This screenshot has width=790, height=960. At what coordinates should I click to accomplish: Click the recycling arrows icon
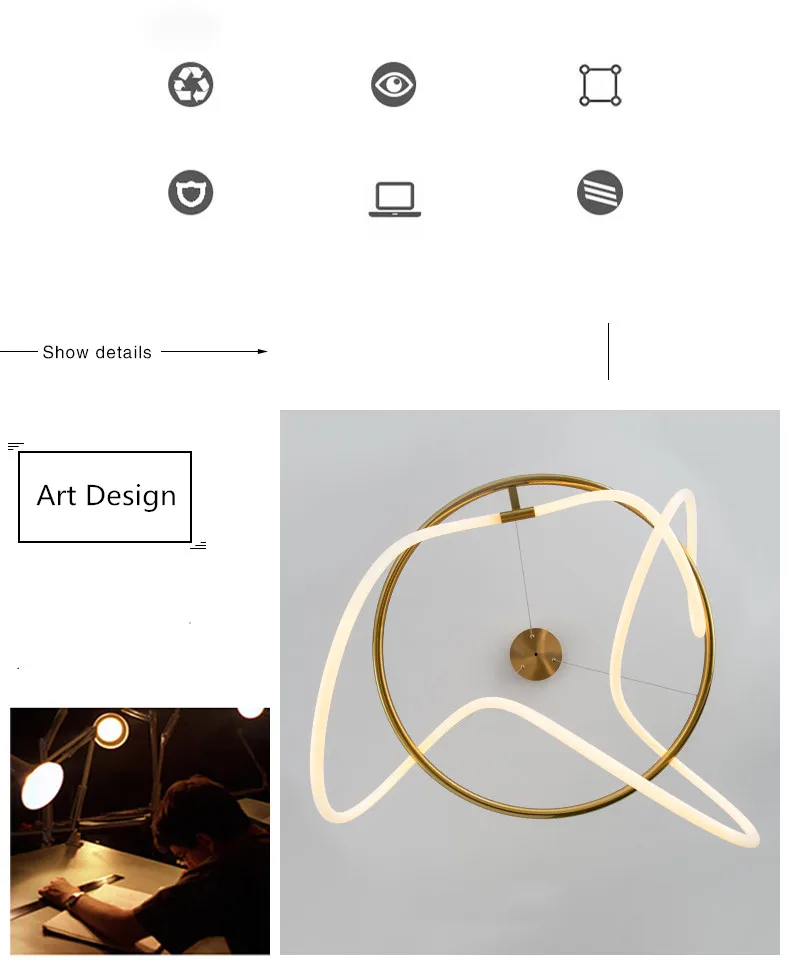click(190, 84)
